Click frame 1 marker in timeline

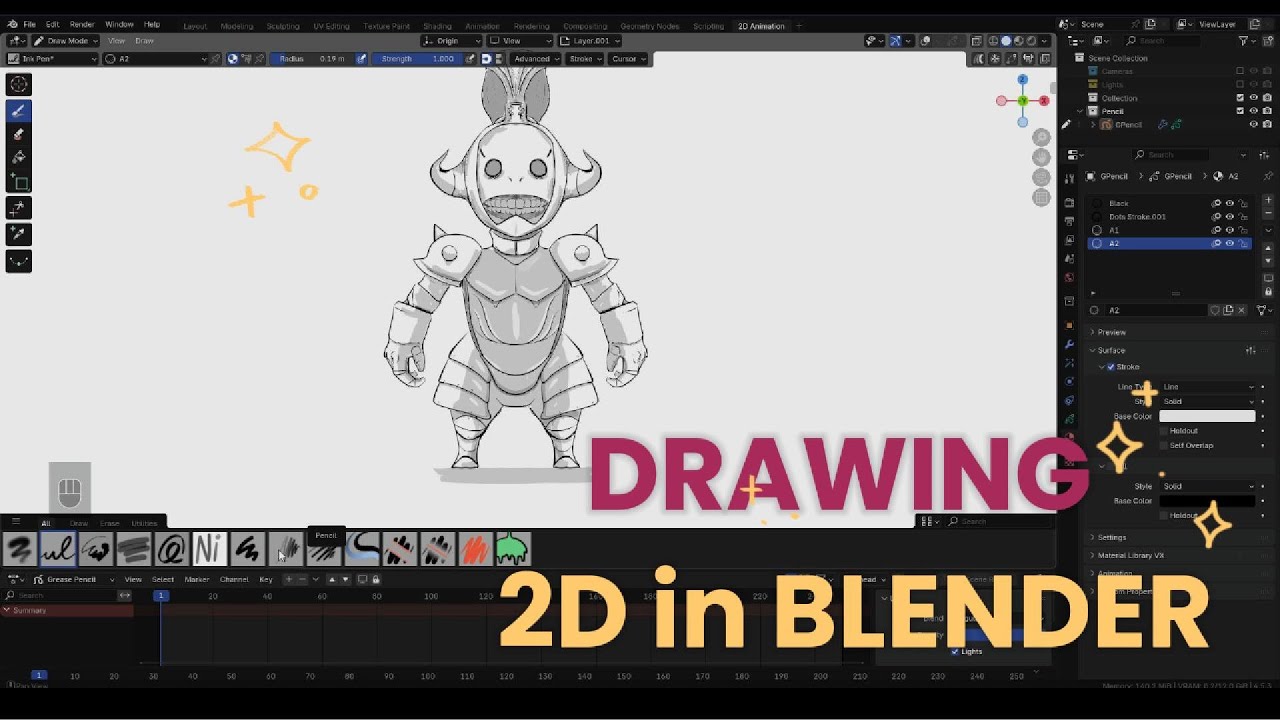pos(160,596)
